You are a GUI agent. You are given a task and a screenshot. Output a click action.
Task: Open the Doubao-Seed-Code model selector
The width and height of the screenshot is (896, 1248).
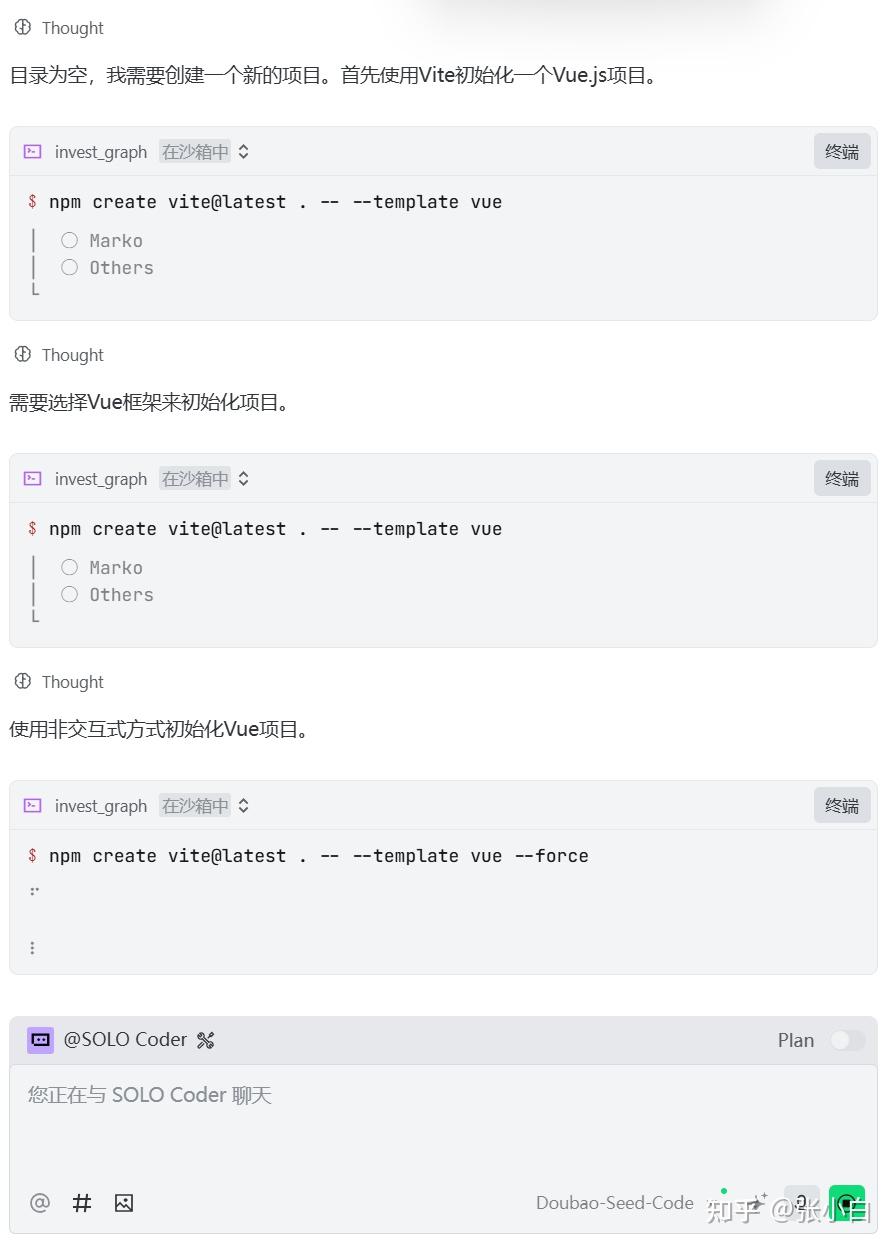614,1203
